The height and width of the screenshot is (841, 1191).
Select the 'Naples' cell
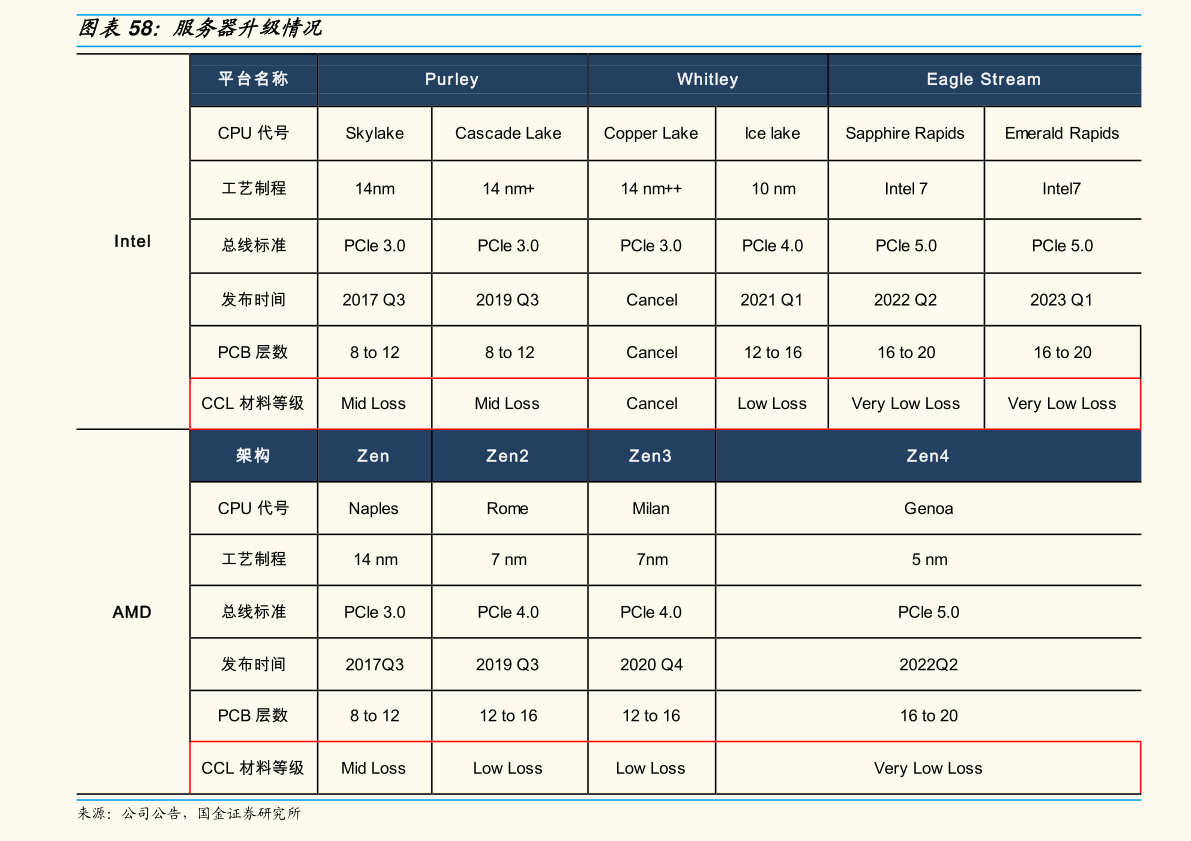coord(374,509)
